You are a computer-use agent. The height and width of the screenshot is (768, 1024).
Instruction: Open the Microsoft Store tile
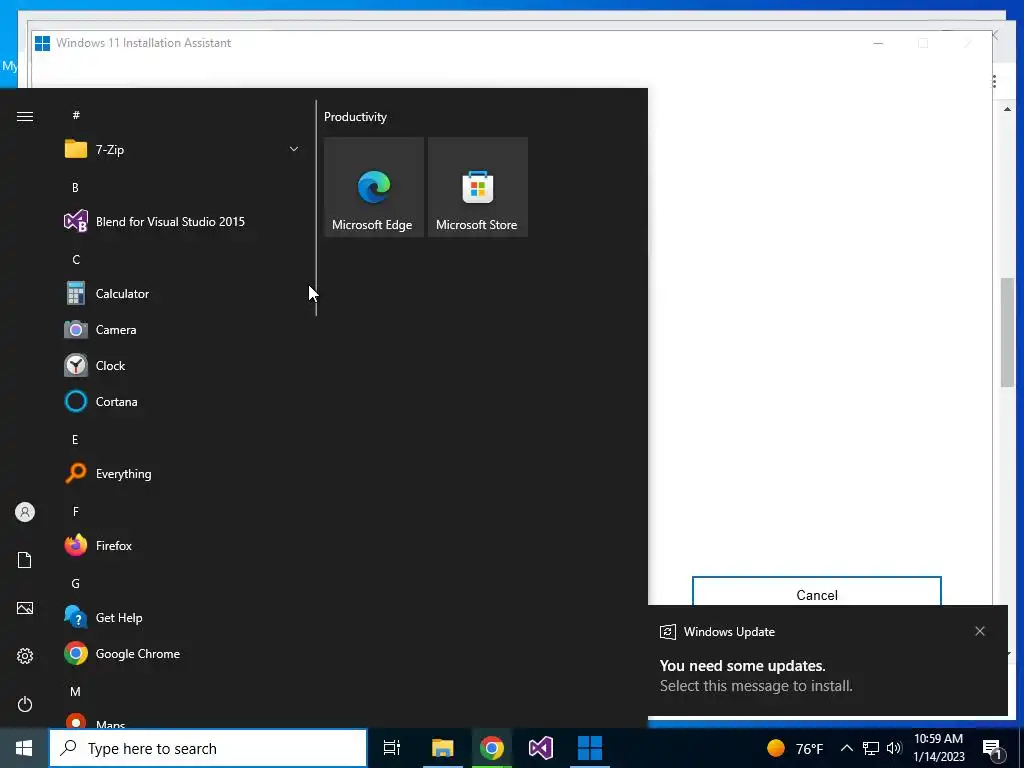[x=477, y=187]
